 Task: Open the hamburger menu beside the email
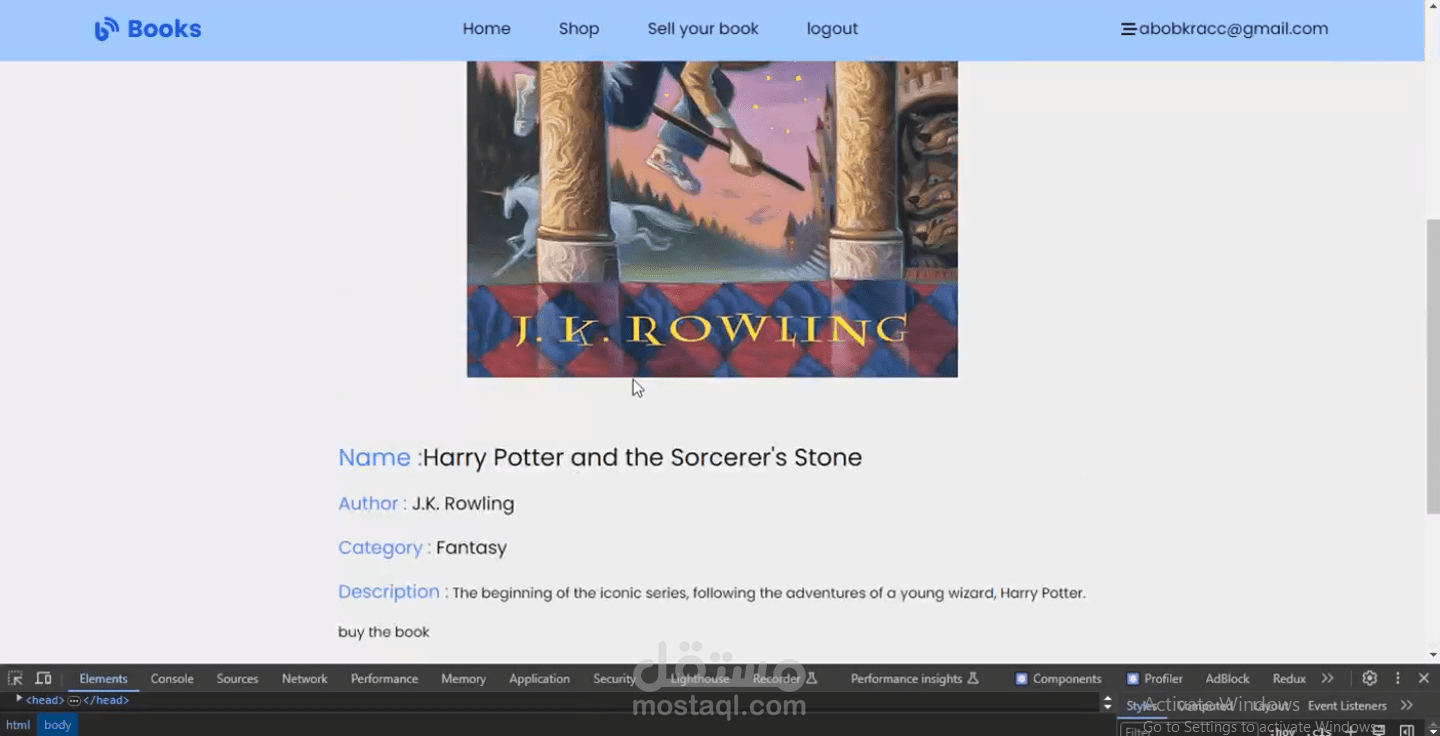[1128, 29]
